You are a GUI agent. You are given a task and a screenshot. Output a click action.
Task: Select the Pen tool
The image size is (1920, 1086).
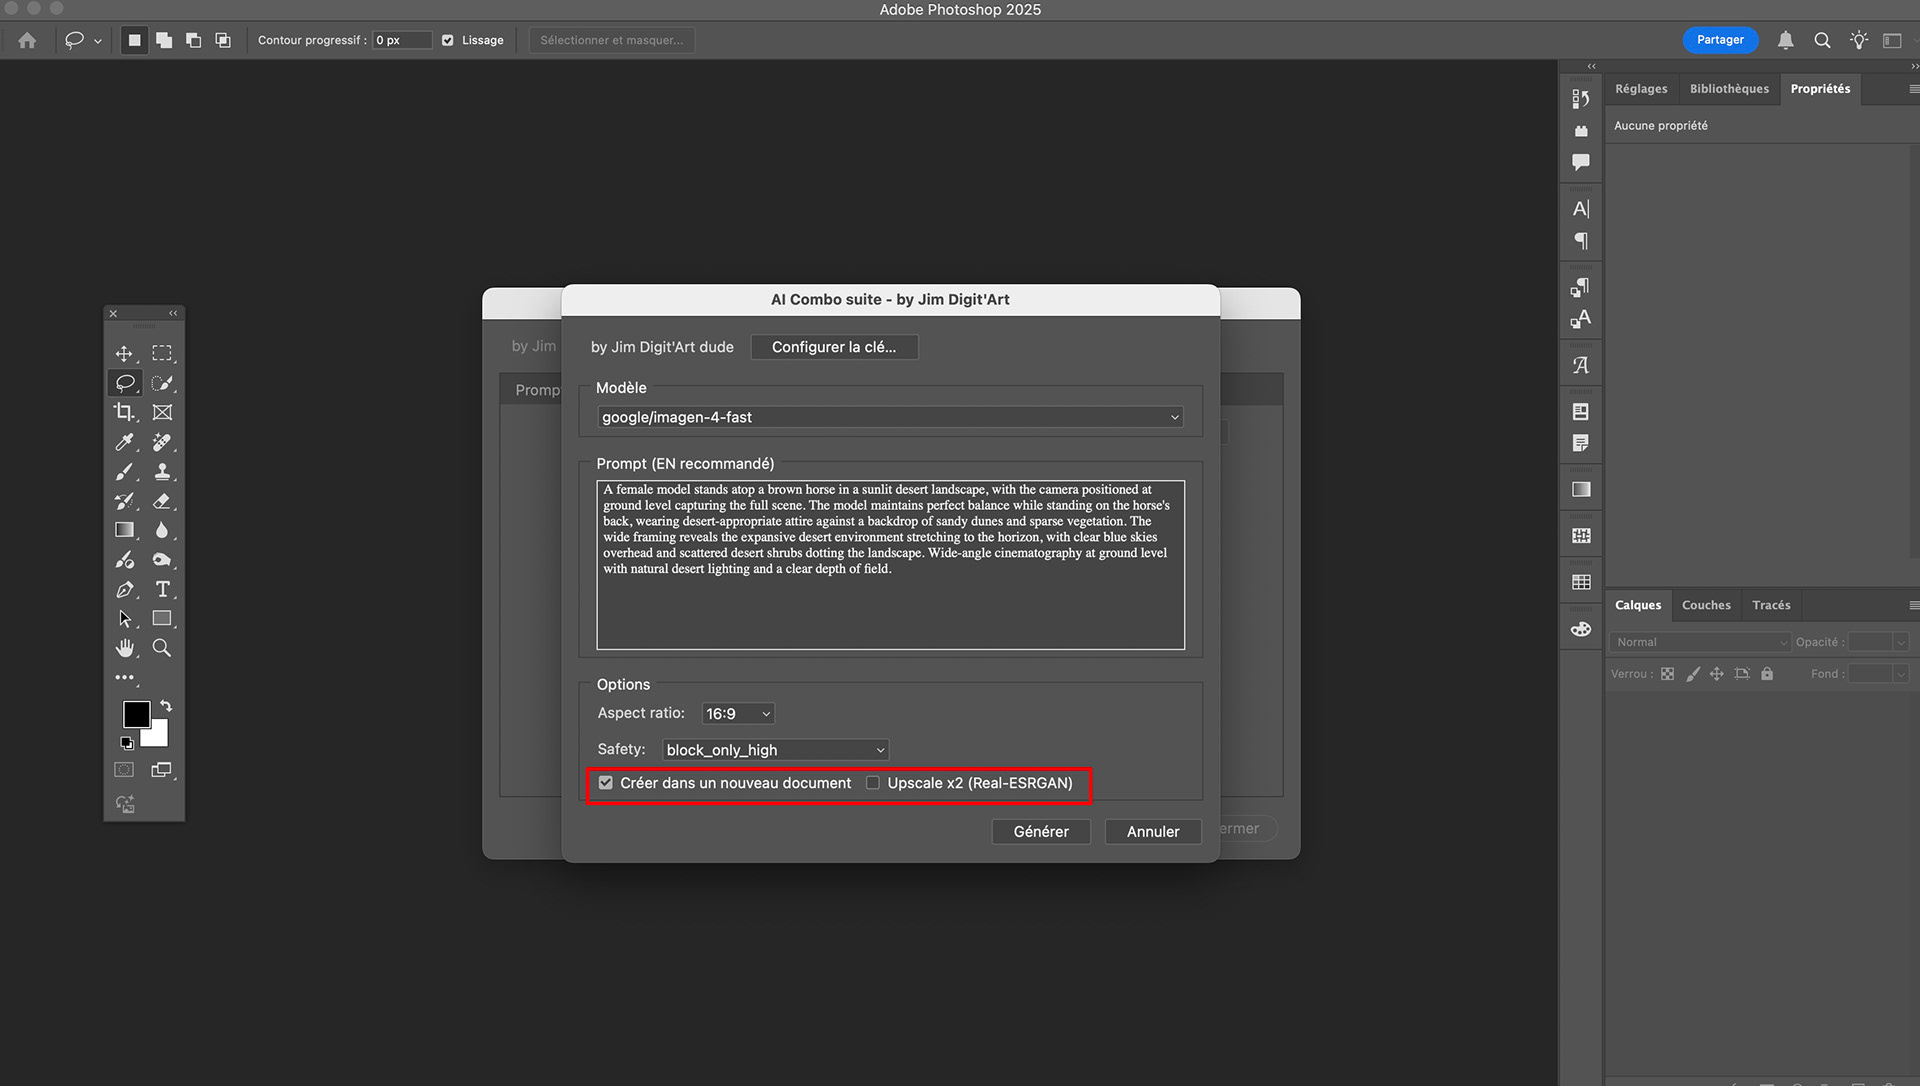click(124, 589)
